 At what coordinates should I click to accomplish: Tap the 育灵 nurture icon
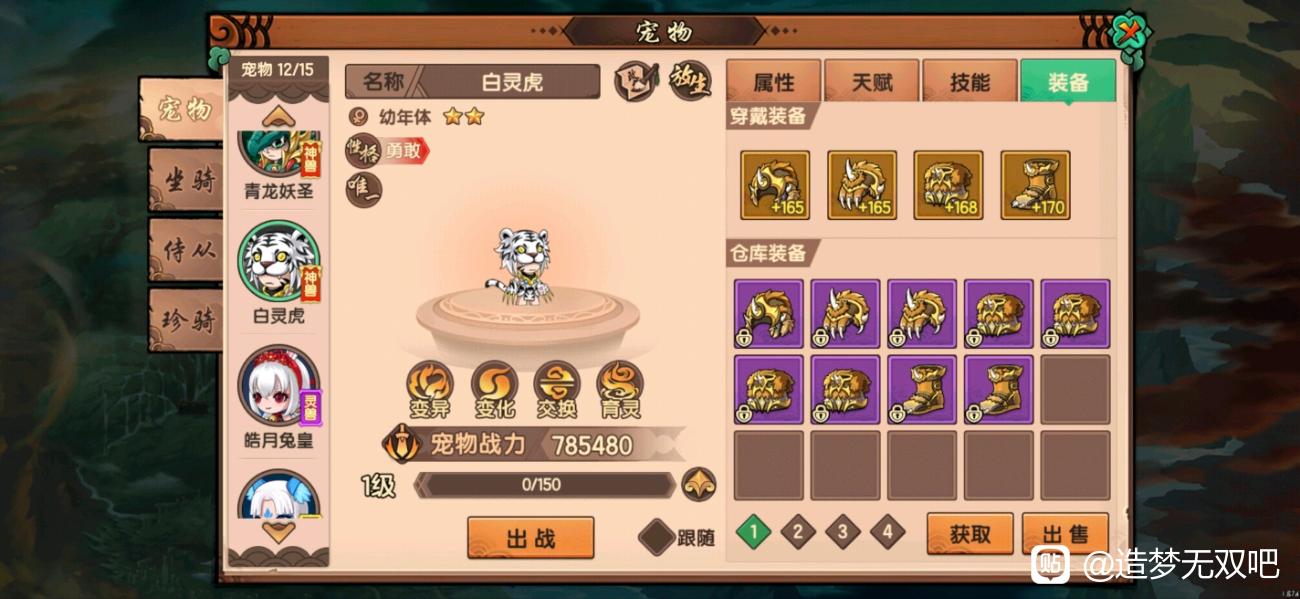coord(620,389)
